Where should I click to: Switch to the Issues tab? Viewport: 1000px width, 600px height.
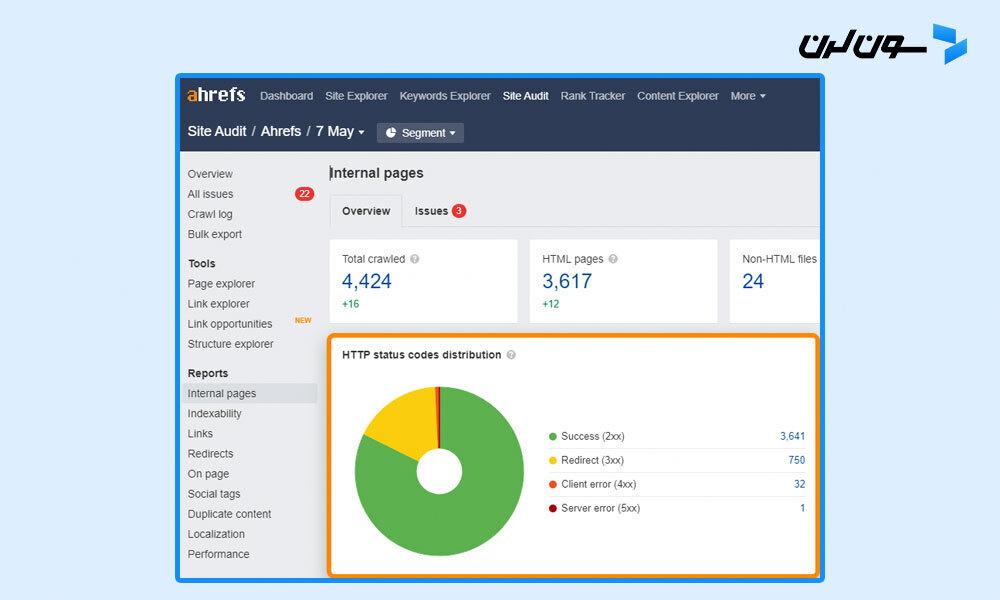point(440,211)
